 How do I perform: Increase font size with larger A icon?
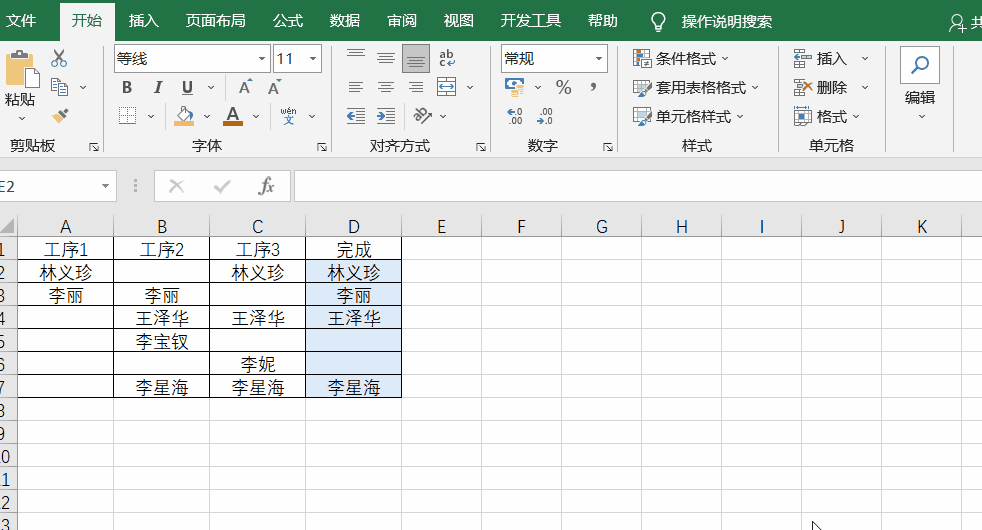(246, 87)
